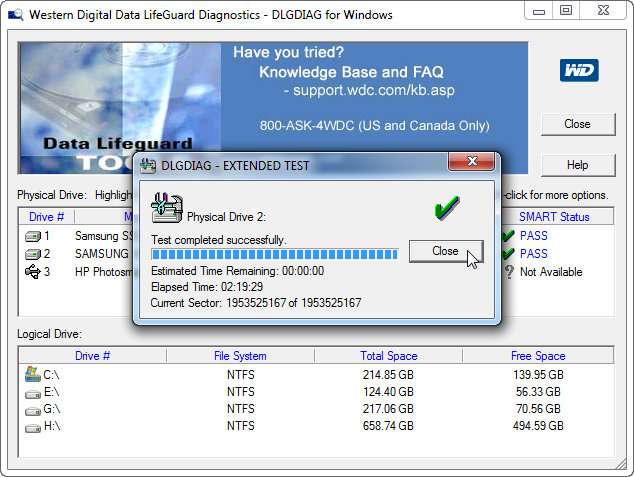The height and width of the screenshot is (477, 634).
Task: Maximize the Data LifeGuard Diagnostics window
Action: tap(566, 11)
